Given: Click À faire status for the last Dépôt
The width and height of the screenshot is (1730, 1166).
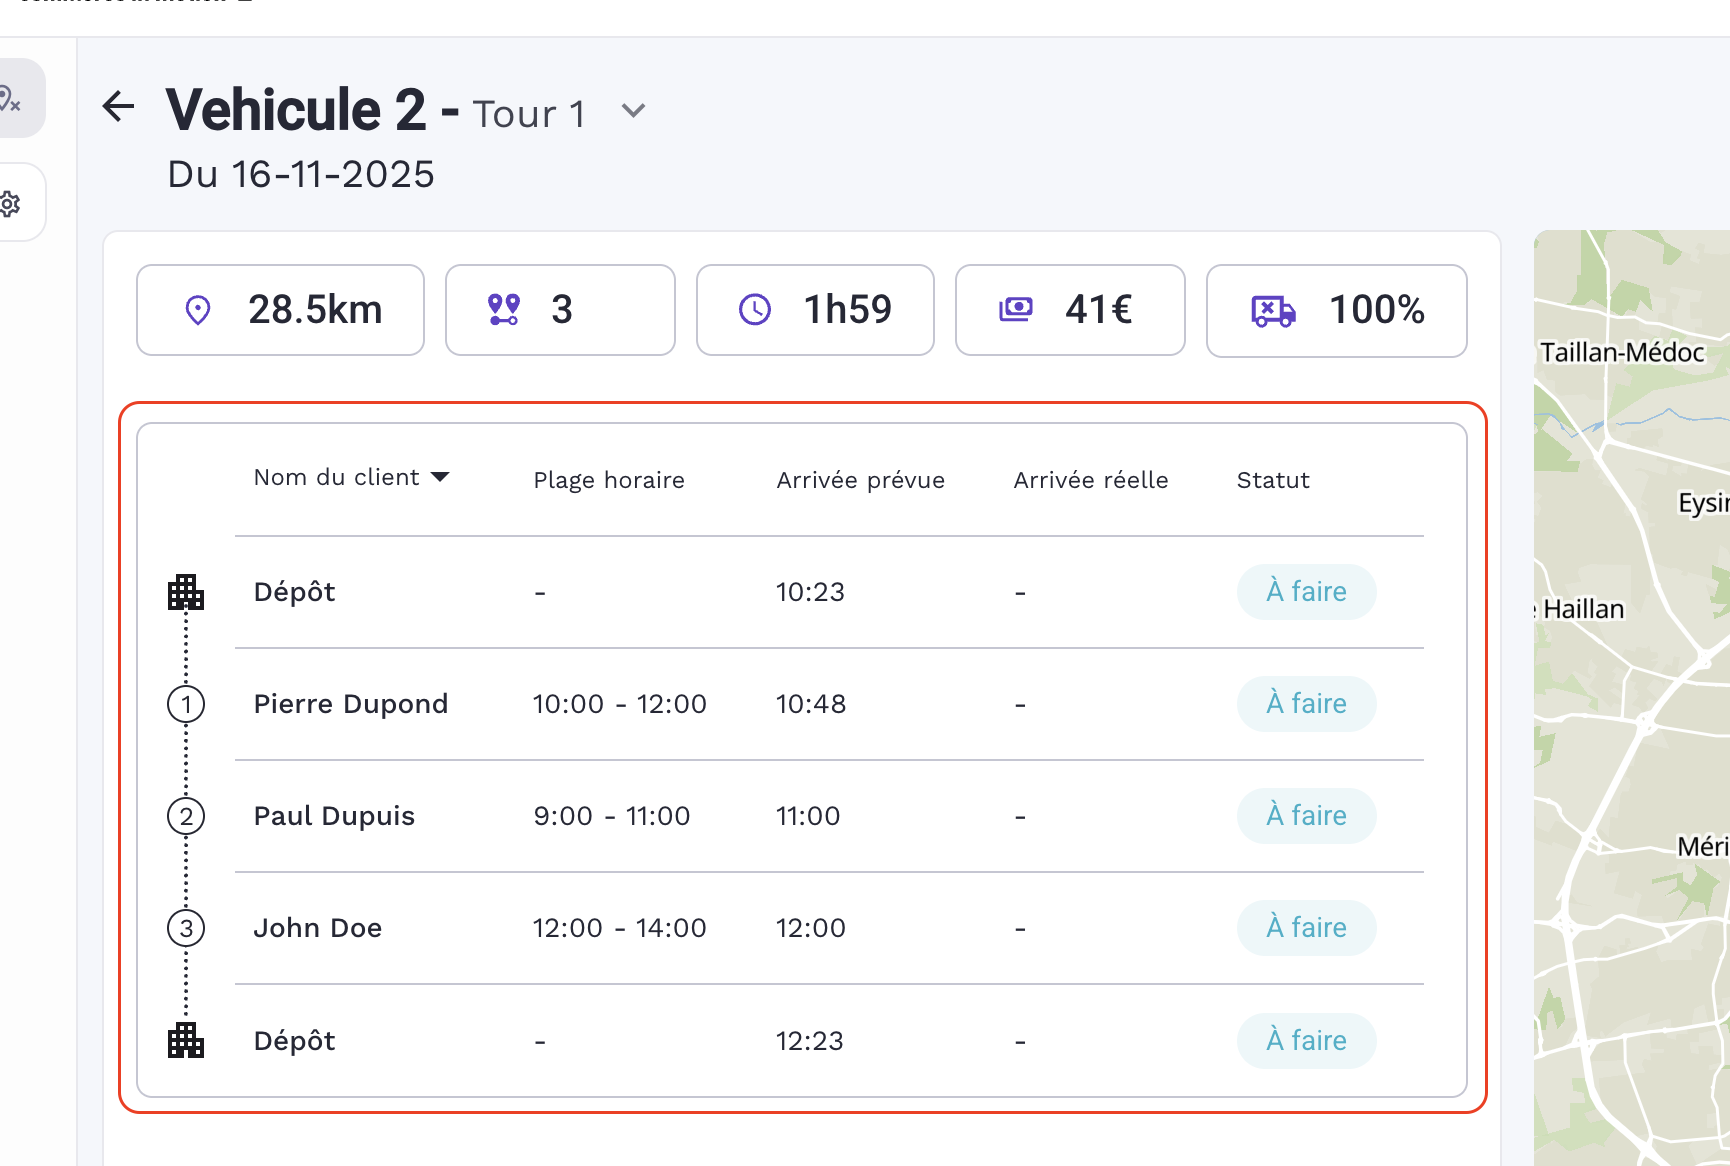Looking at the screenshot, I should click(1306, 1041).
